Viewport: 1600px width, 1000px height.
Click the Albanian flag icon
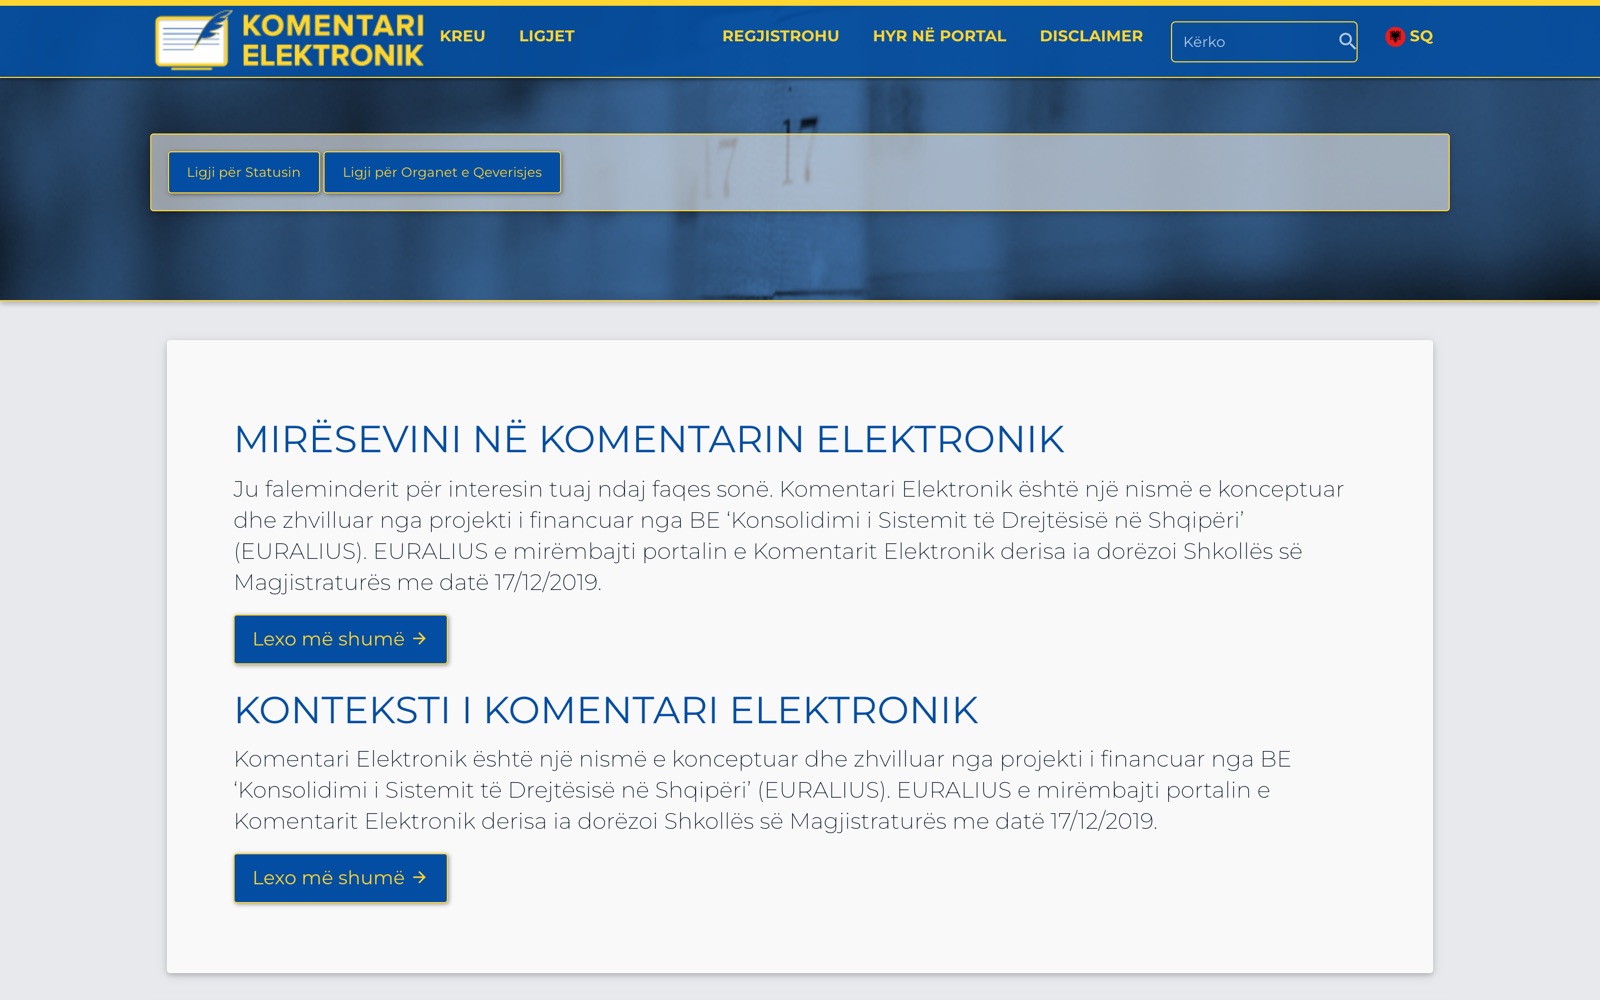pyautogui.click(x=1395, y=36)
